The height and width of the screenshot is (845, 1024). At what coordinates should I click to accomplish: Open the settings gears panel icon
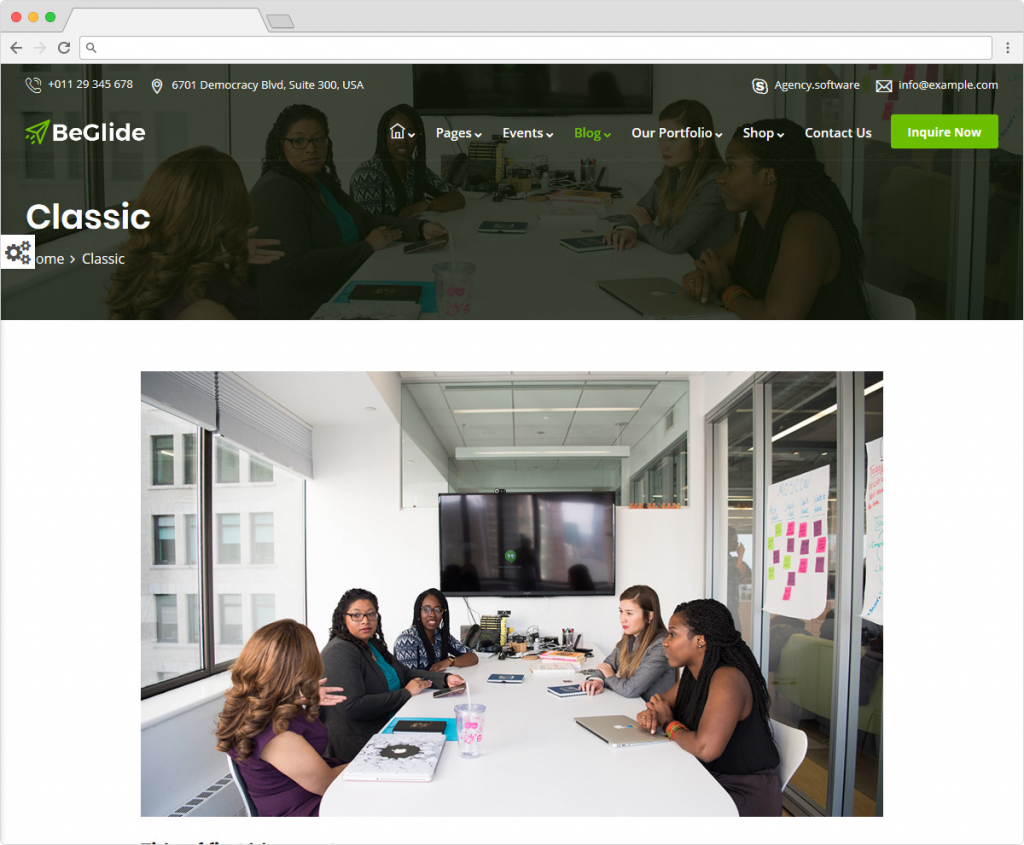[x=18, y=252]
